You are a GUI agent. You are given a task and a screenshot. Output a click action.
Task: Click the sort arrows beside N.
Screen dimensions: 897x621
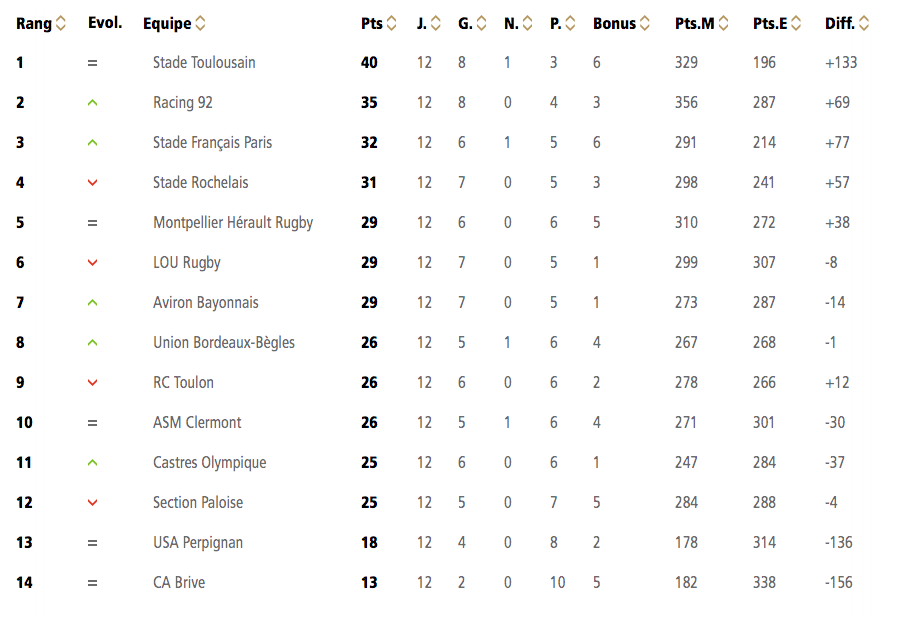[x=527, y=23]
